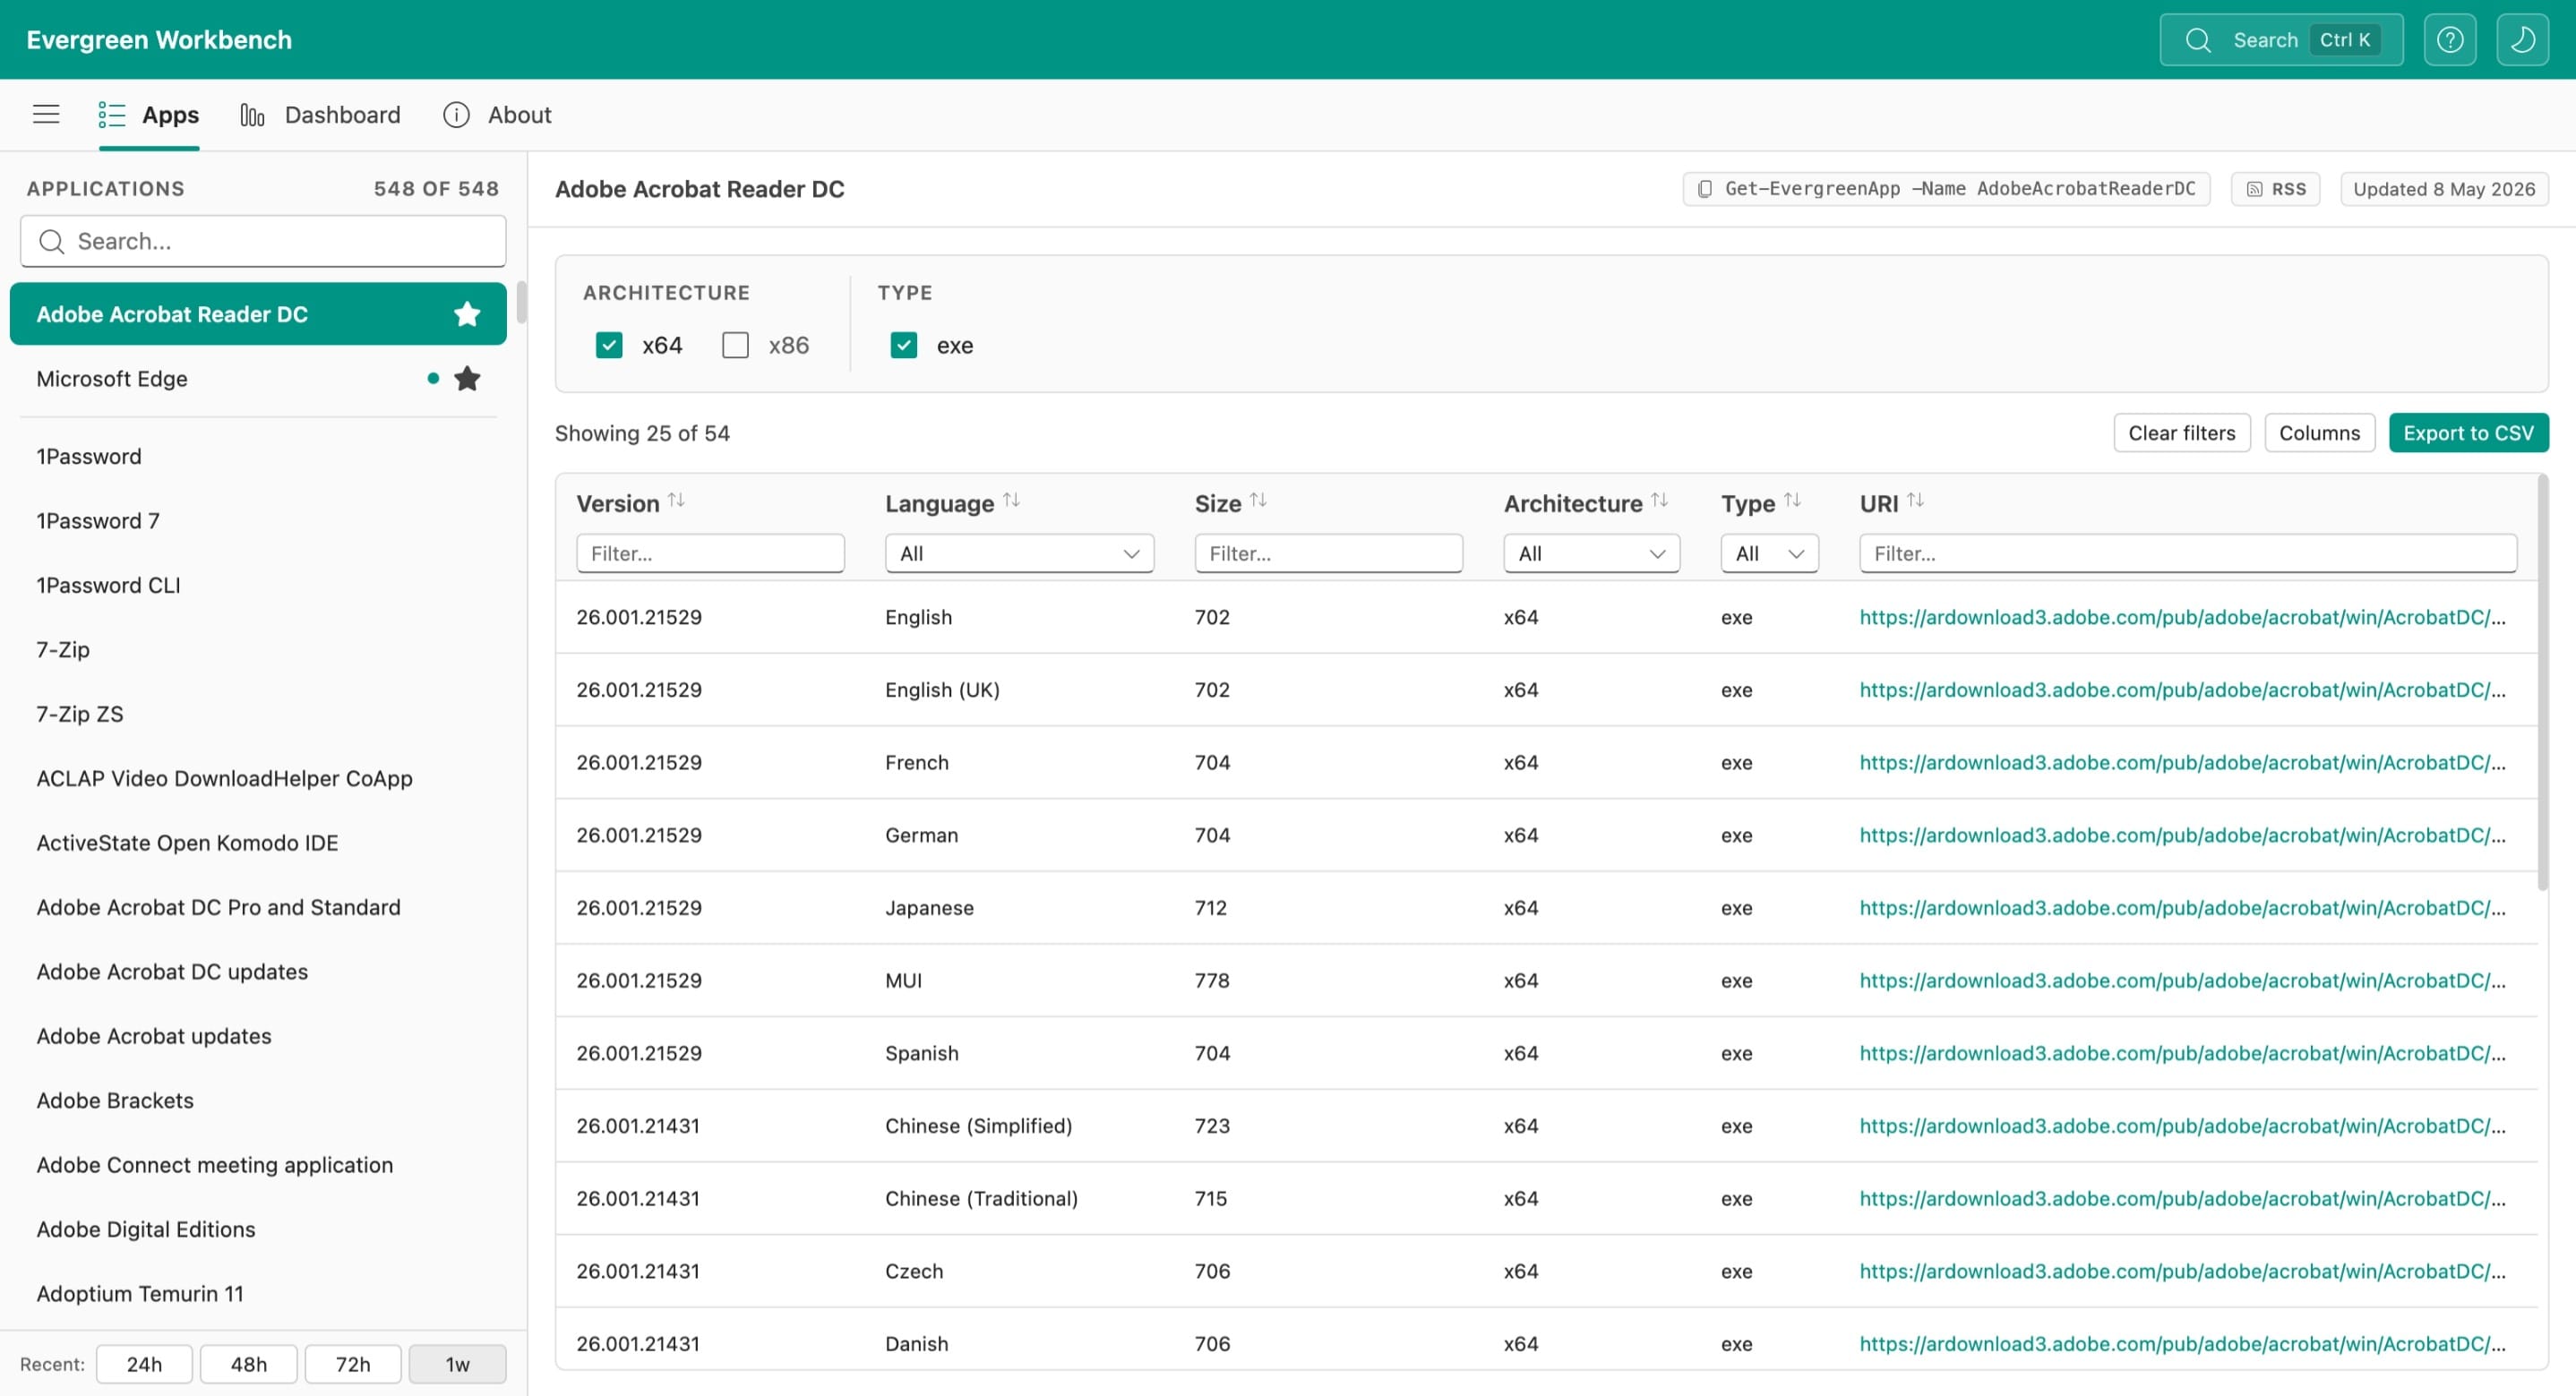Sort by Architecture column arrows
This screenshot has height=1396, width=2576.
tap(1659, 500)
